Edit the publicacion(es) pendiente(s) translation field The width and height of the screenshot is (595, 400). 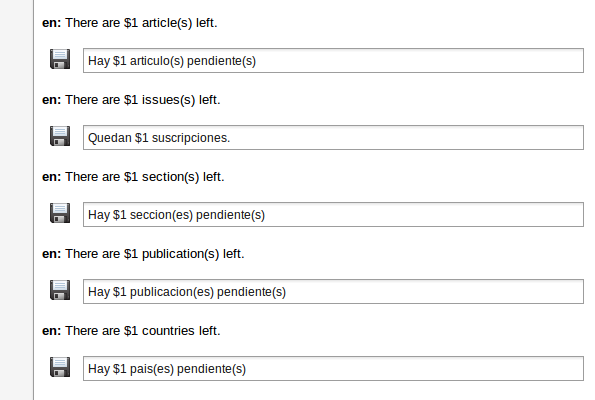333,292
